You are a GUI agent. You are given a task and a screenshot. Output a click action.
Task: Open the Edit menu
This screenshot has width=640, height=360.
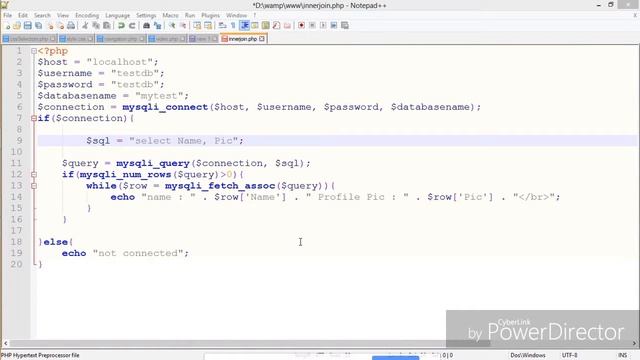pos(22,15)
